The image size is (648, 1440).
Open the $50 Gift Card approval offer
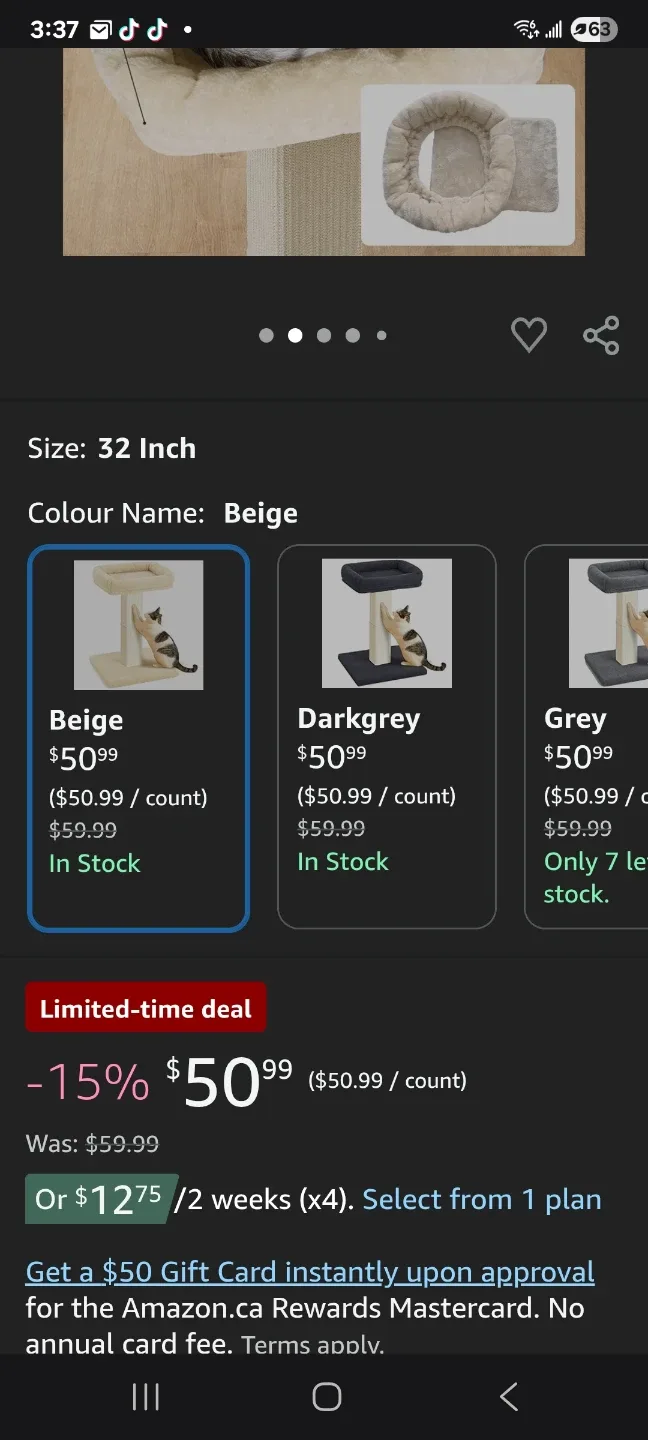coord(310,1271)
